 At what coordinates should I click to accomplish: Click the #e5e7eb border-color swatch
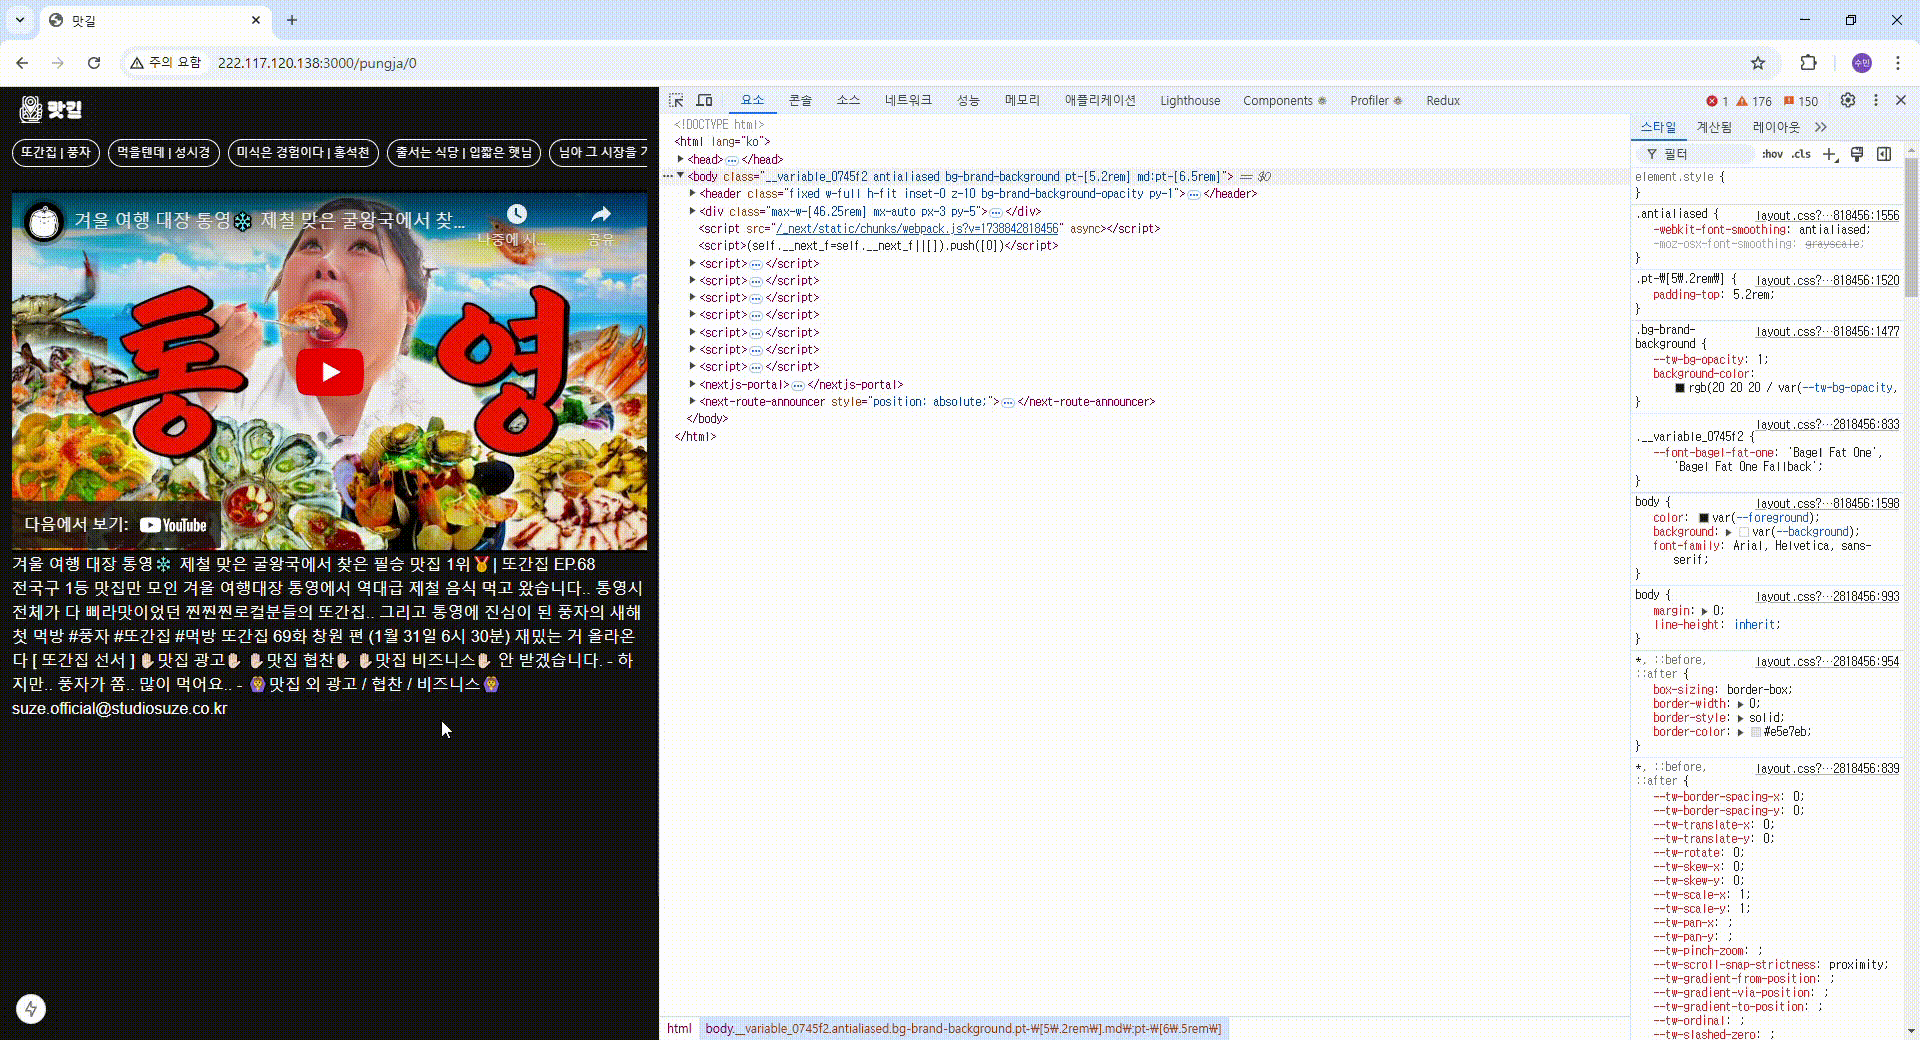1756,732
